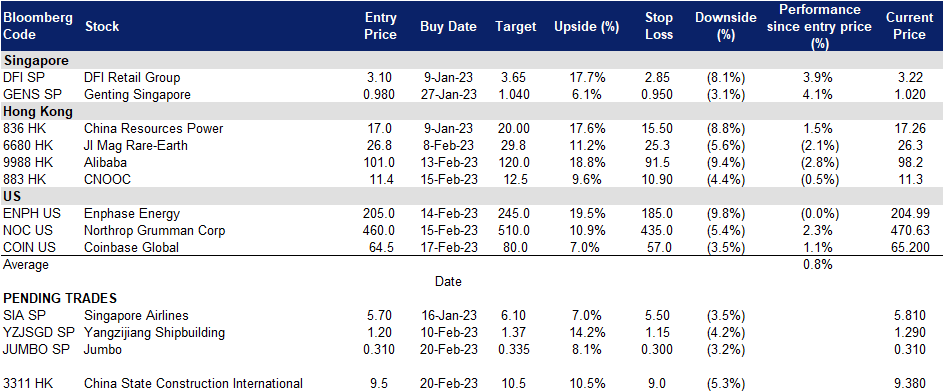Click the Hong Kong section row
Image resolution: width=943 pixels, height=392 pixels.
point(472,111)
